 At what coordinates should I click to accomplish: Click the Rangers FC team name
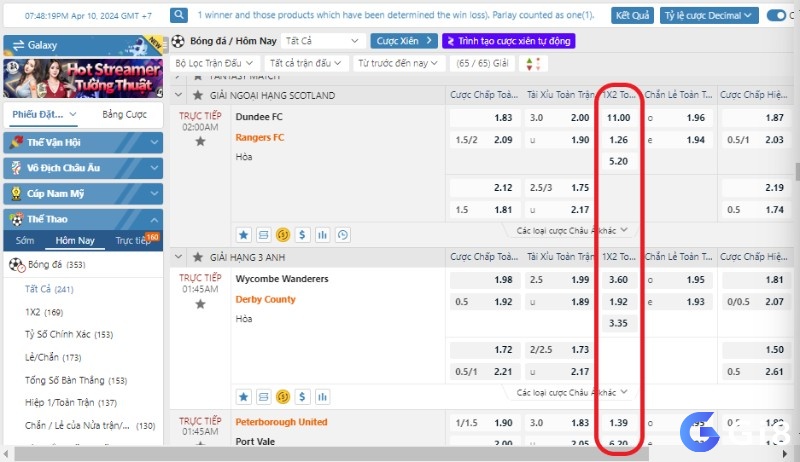point(260,138)
